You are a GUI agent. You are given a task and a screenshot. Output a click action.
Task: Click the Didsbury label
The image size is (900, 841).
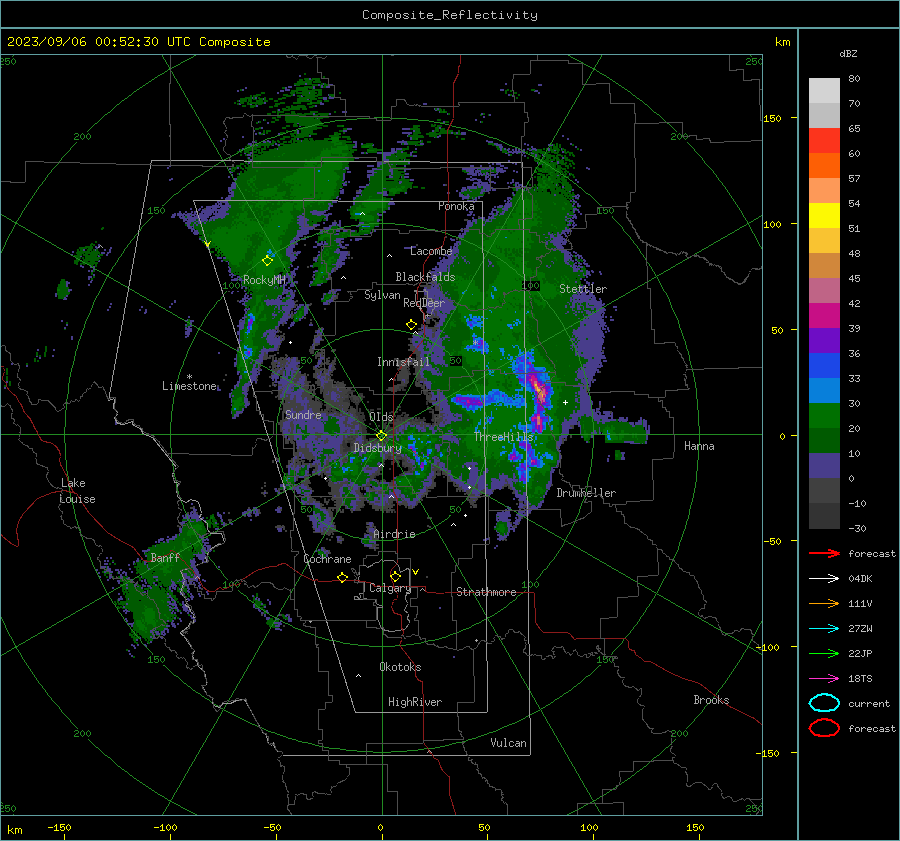(377, 448)
